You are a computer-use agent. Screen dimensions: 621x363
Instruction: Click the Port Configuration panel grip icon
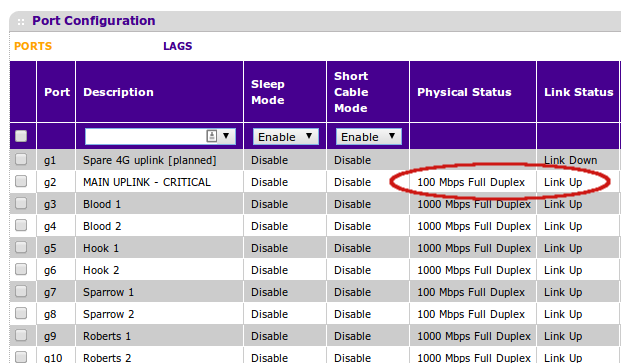click(x=21, y=22)
